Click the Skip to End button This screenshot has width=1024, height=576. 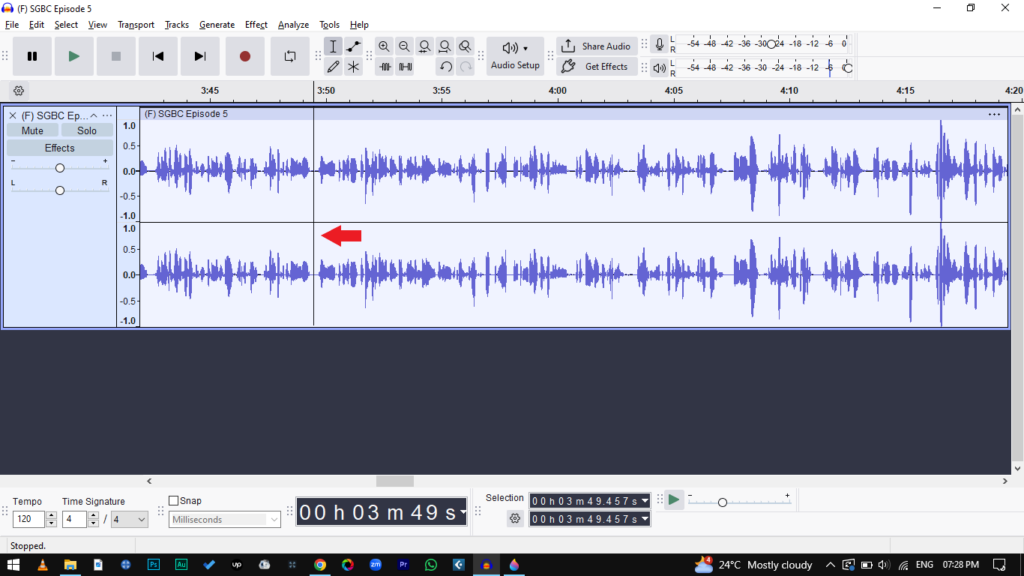tap(200, 57)
